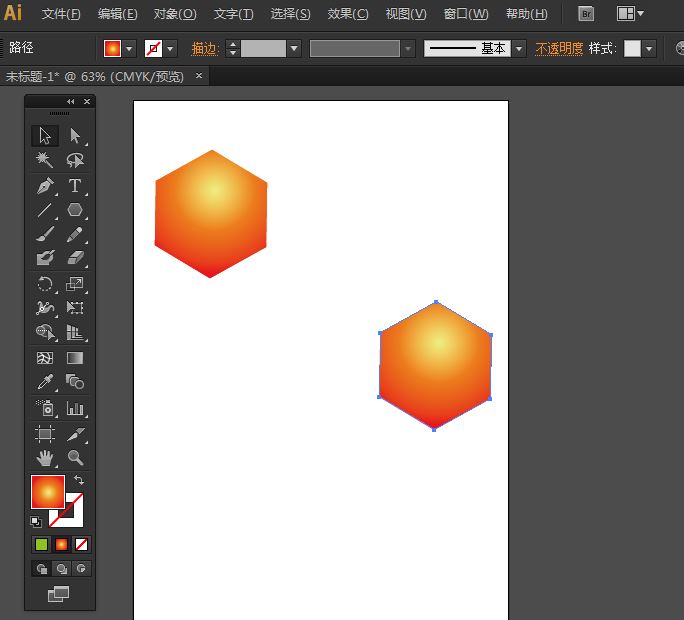This screenshot has width=684, height=620.
Task: Expand the stroke profile 基本 dropdown
Action: (x=519, y=48)
